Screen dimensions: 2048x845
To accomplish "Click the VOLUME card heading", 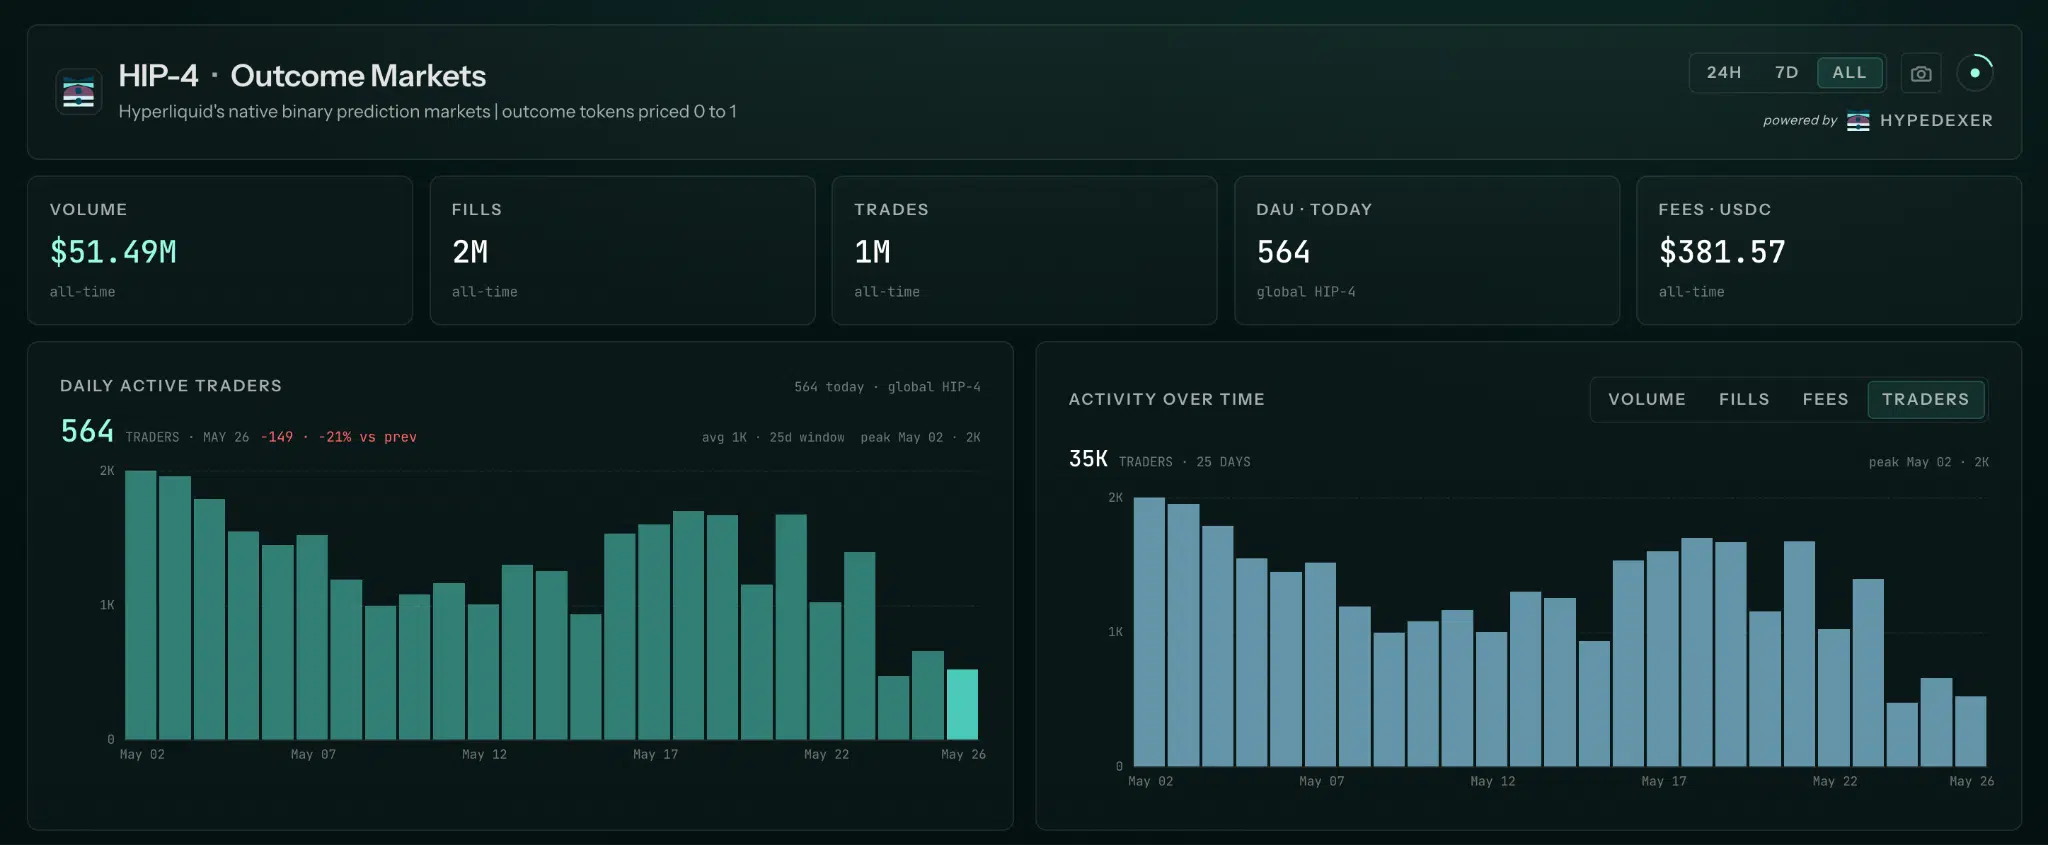I will coord(88,210).
